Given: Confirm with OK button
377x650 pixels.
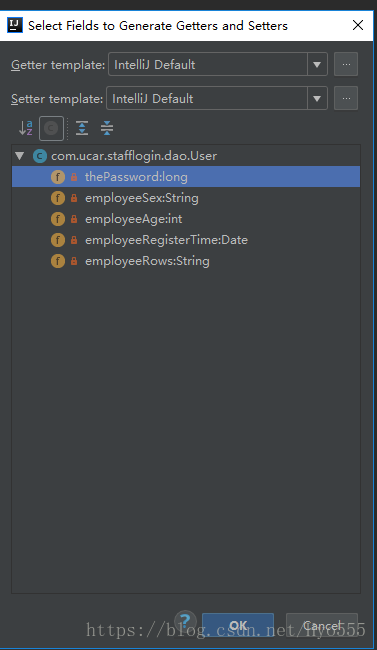Looking at the screenshot, I should click(x=238, y=625).
